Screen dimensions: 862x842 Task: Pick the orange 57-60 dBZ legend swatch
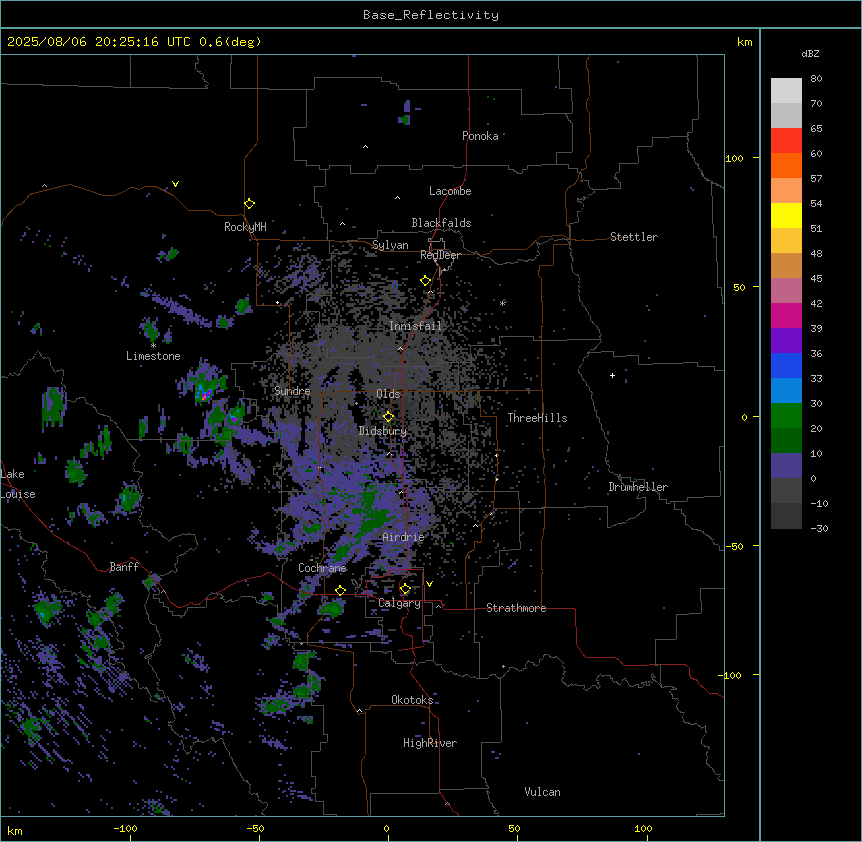tap(786, 165)
